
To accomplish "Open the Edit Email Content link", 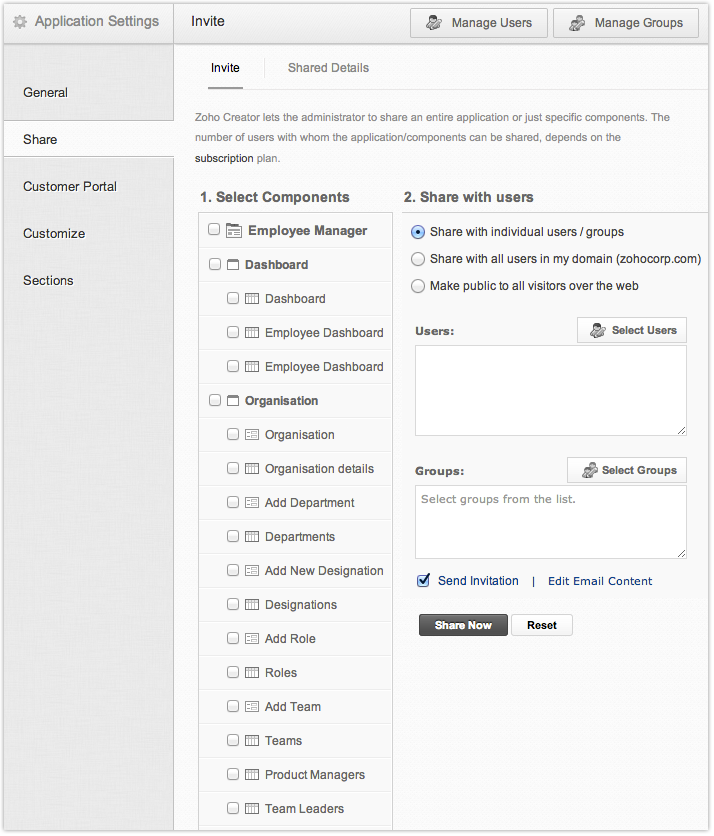I will coord(600,581).
